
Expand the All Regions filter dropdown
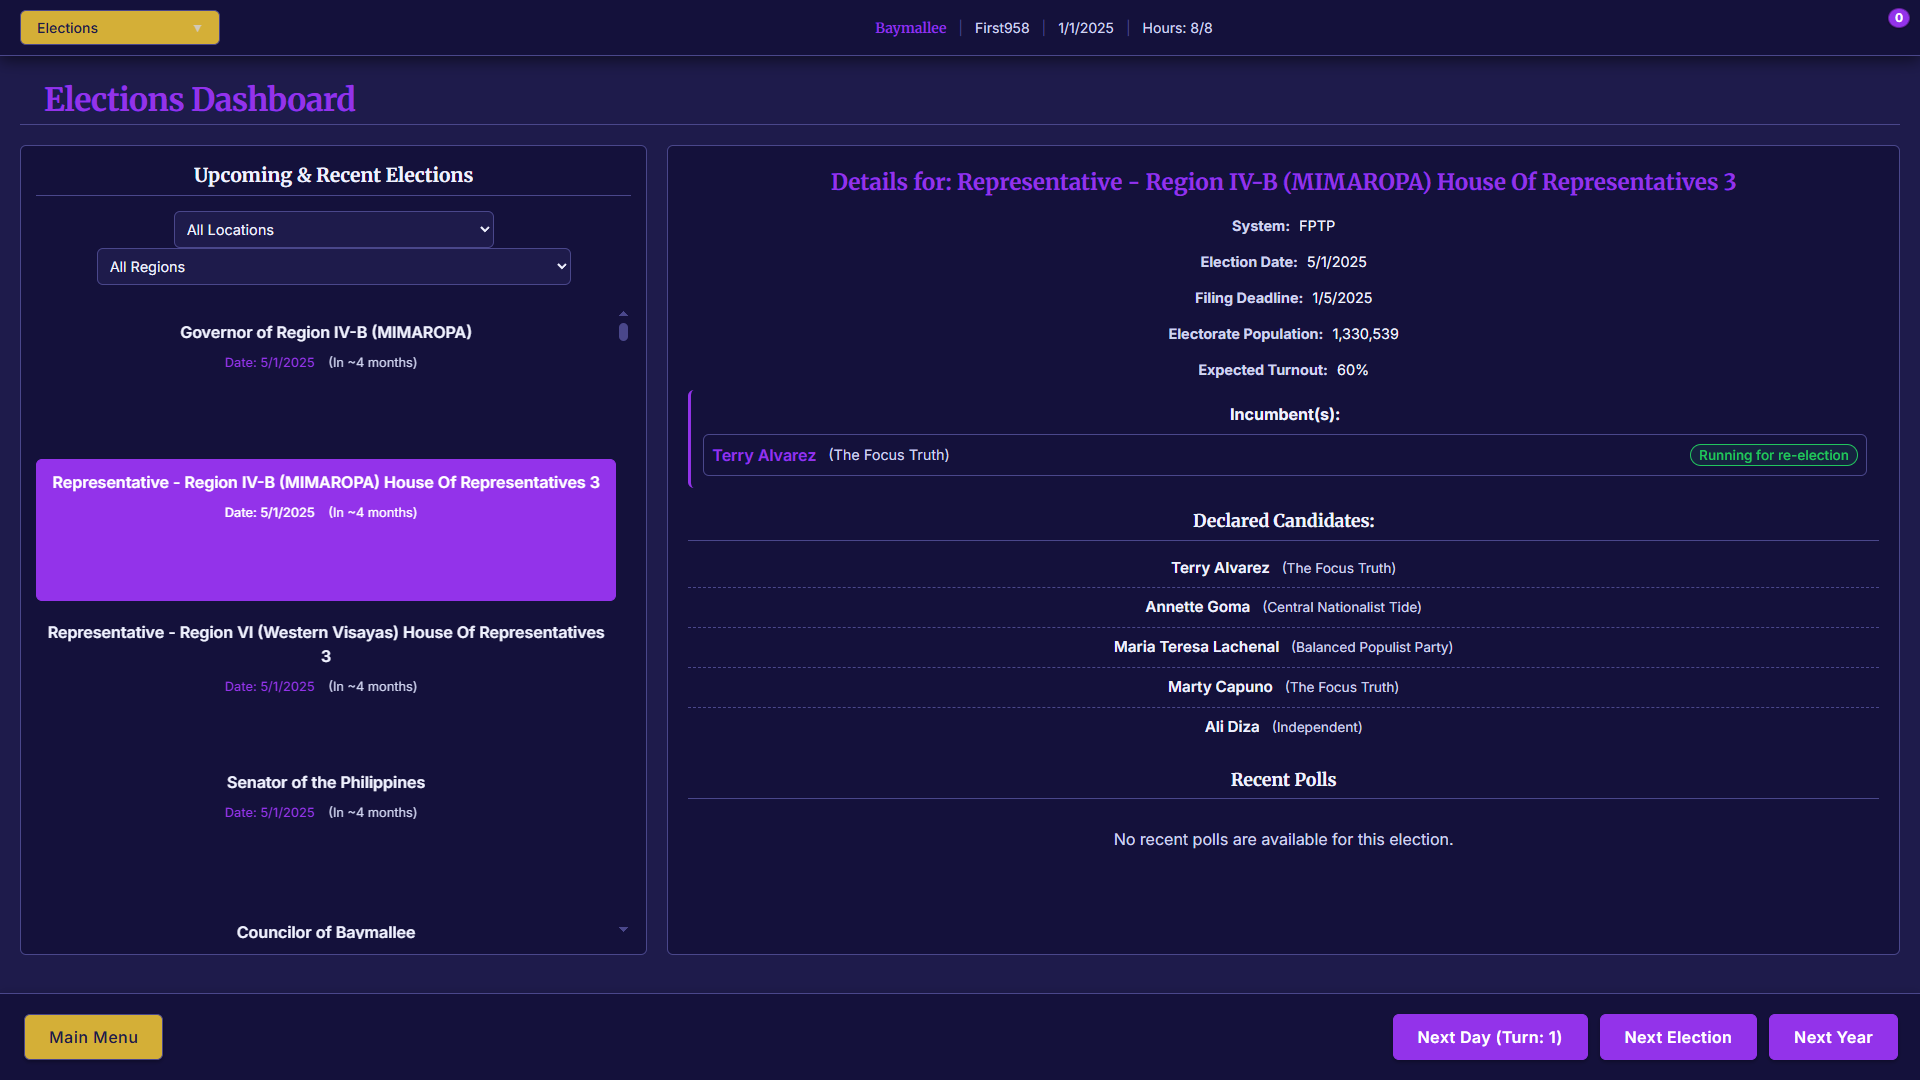(x=333, y=267)
